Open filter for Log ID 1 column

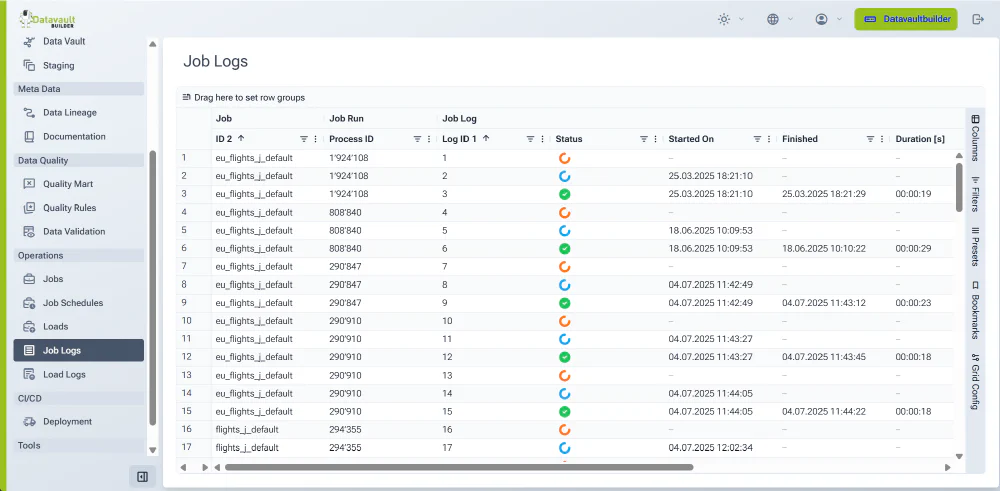(531, 139)
